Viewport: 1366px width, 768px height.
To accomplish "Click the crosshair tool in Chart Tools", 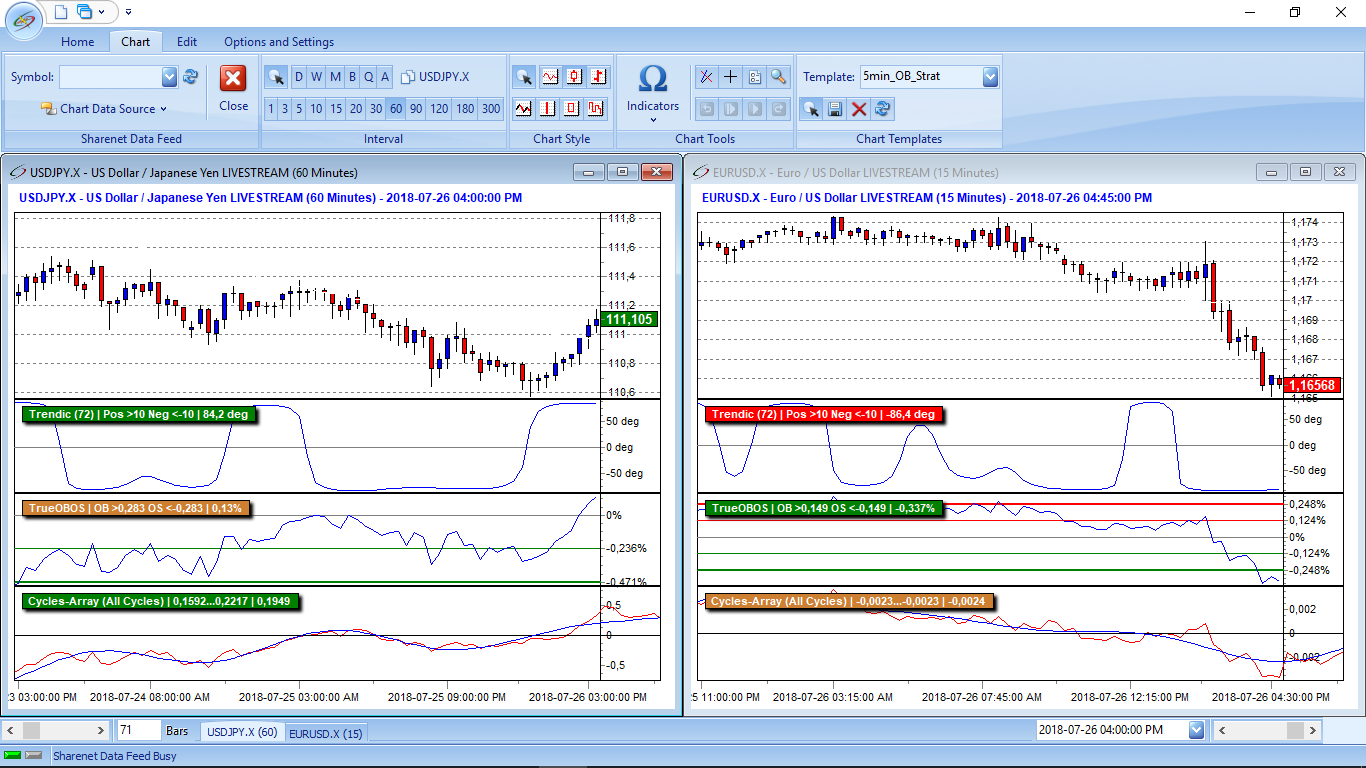I will [x=730, y=77].
